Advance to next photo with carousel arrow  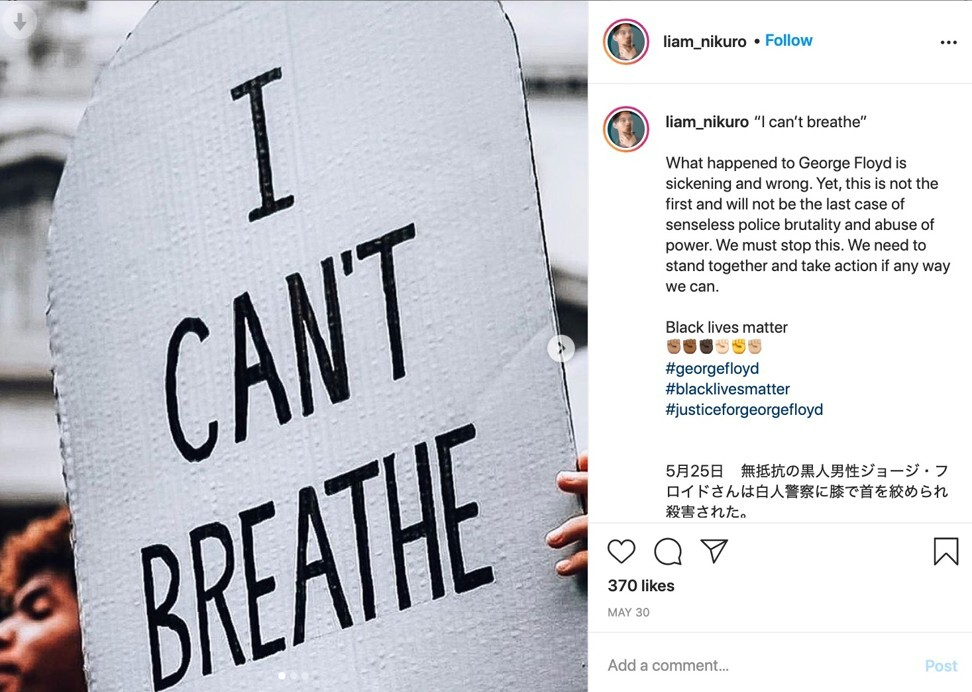pos(561,348)
